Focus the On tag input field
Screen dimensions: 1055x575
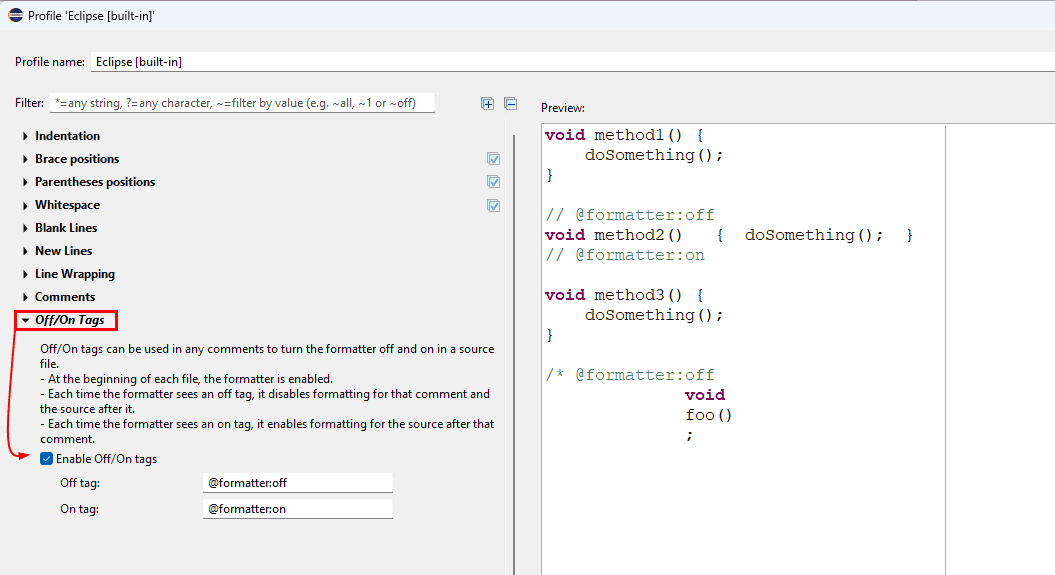297,508
